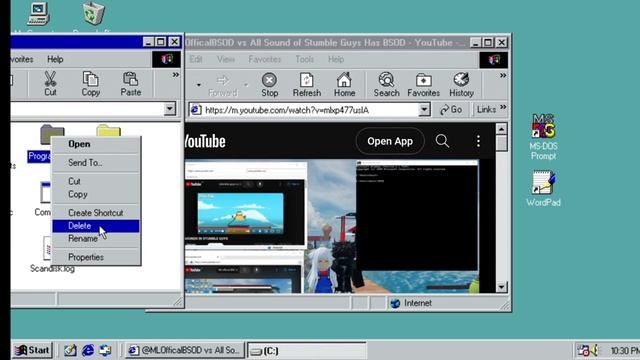This screenshot has width=640, height=360.
Task: Choose Copy in the context menu
Action: click(x=96, y=194)
